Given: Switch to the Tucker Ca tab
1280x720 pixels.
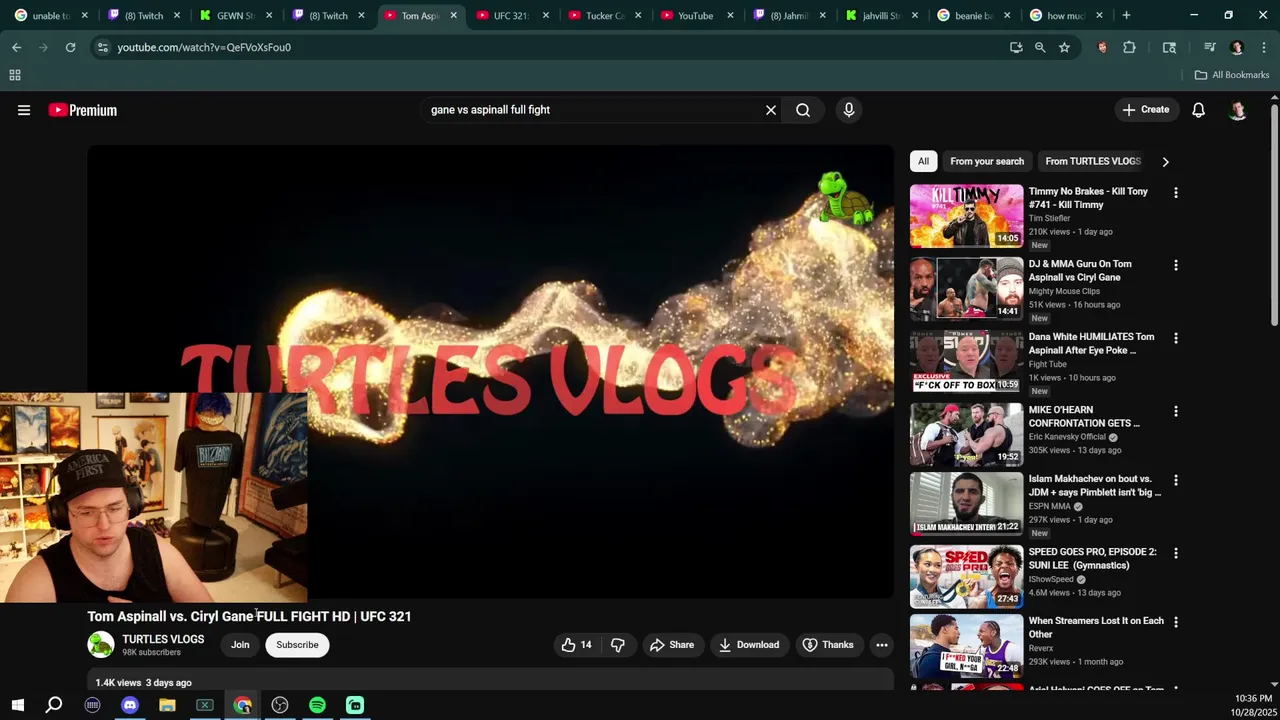Looking at the screenshot, I should (x=604, y=15).
